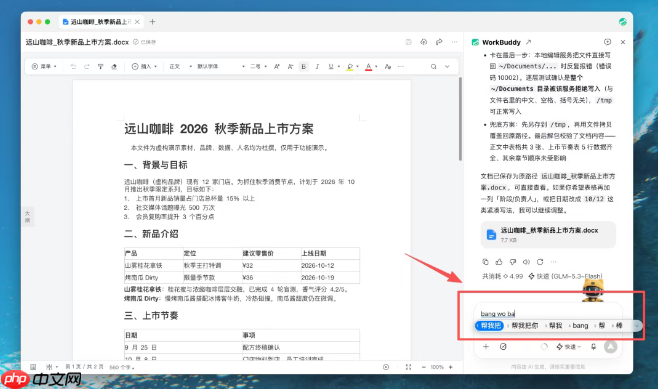Dislike the WorkBuddy response with thumbs down
Screen dimensions: 658x389
click(x=513, y=262)
